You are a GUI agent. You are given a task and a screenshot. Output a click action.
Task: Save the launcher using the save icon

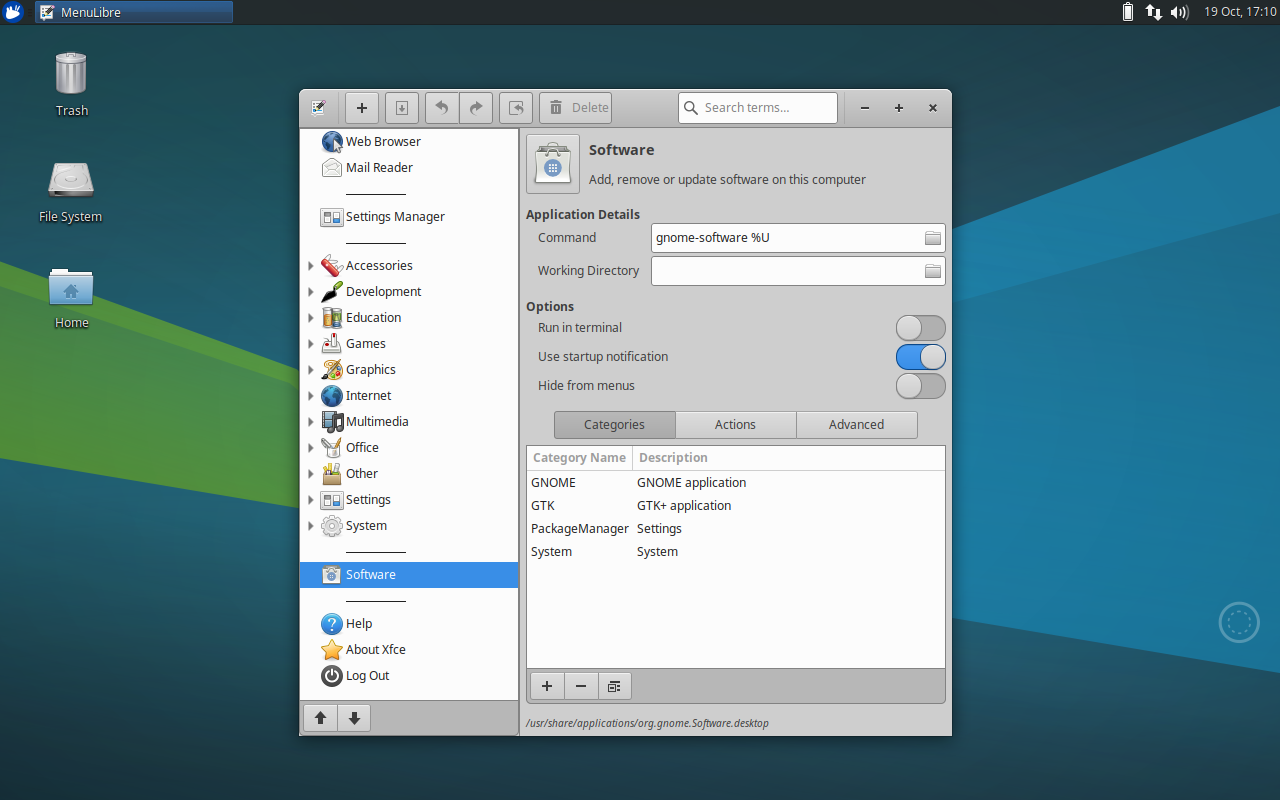tap(401, 107)
